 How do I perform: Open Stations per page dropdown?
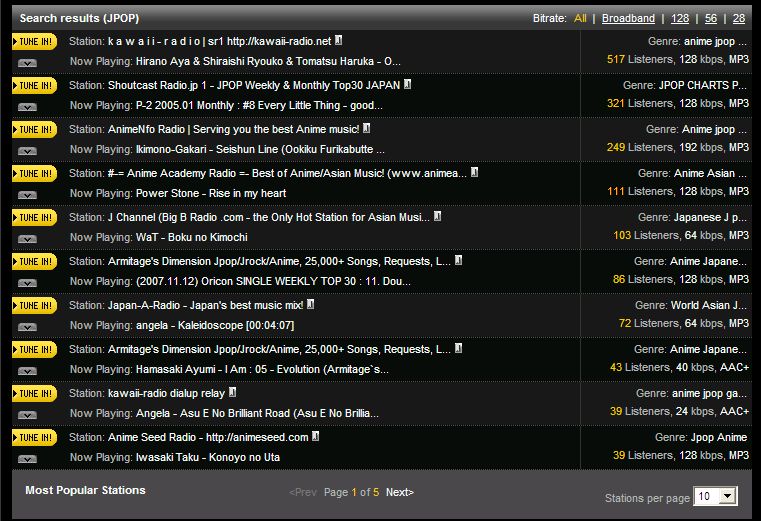715,496
